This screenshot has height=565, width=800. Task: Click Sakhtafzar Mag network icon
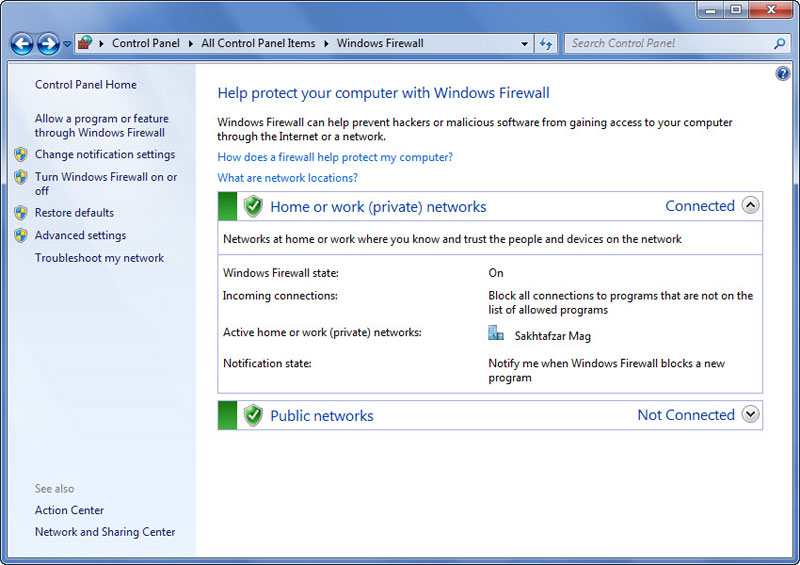pyautogui.click(x=495, y=333)
